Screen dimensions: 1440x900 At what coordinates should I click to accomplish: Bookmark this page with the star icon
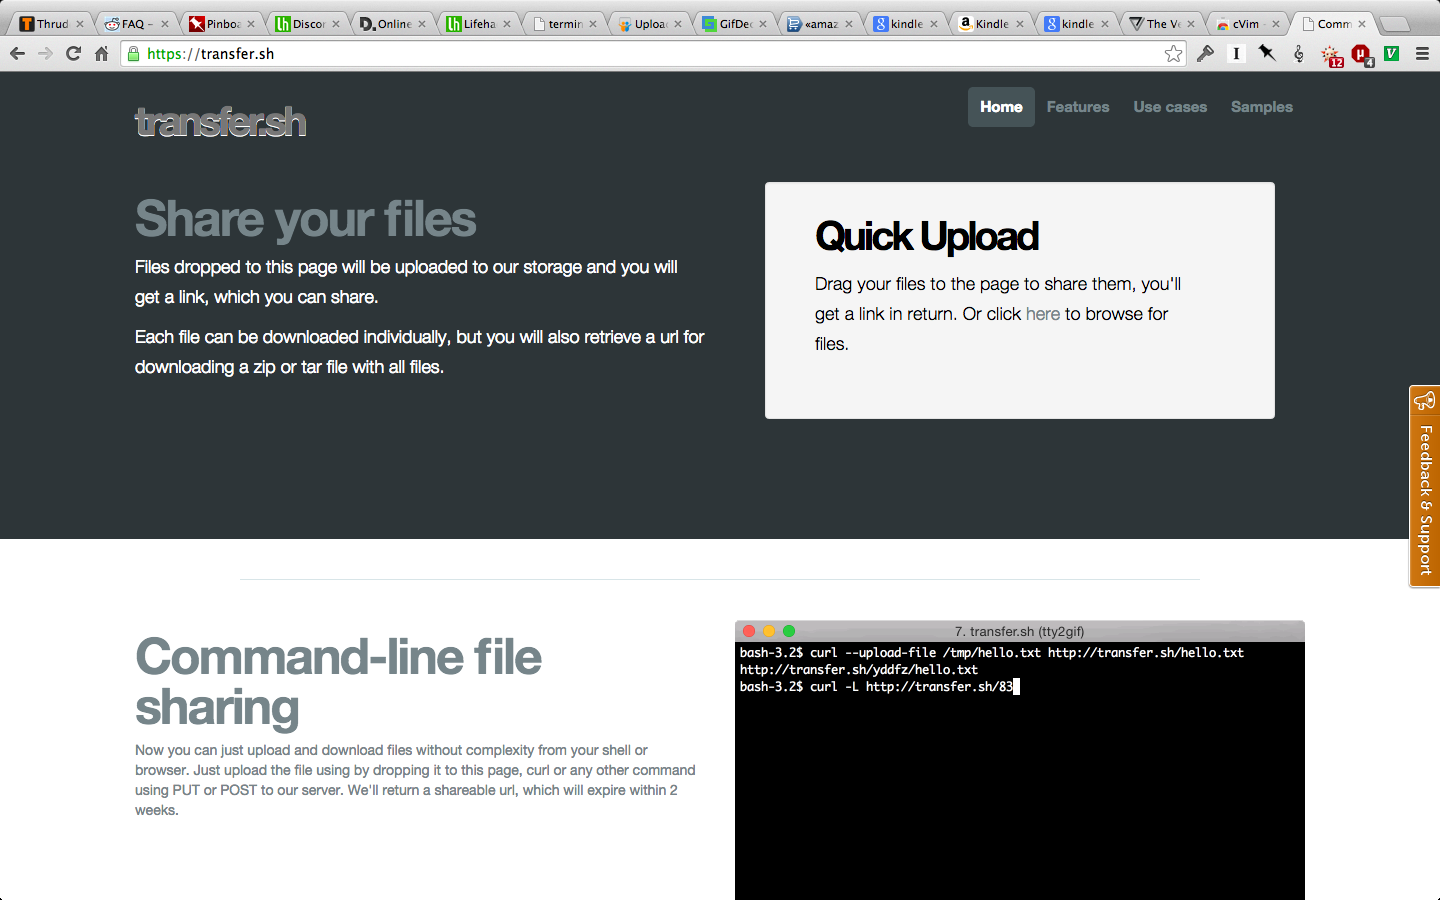pos(1173,53)
